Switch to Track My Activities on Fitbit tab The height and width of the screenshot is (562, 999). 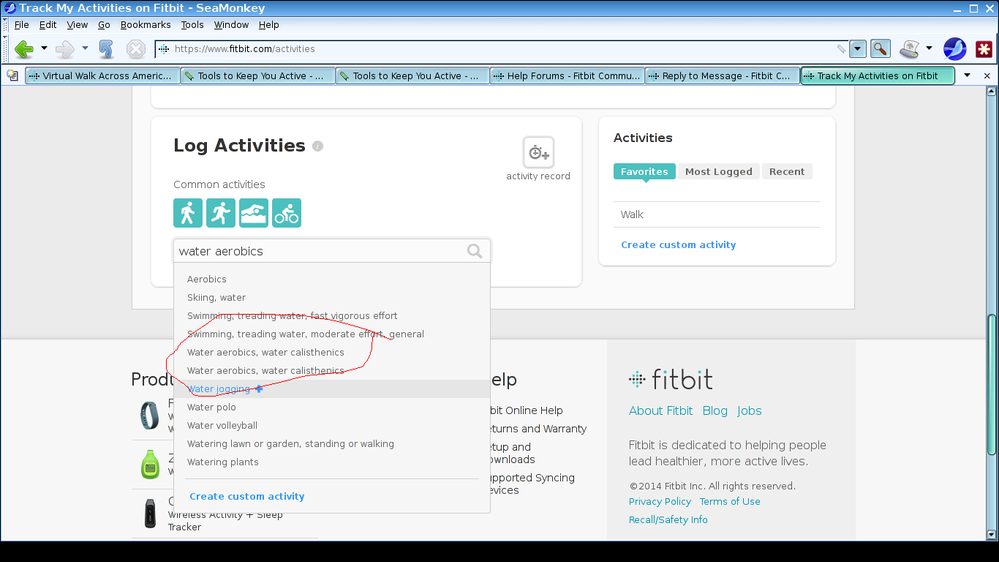[877, 76]
